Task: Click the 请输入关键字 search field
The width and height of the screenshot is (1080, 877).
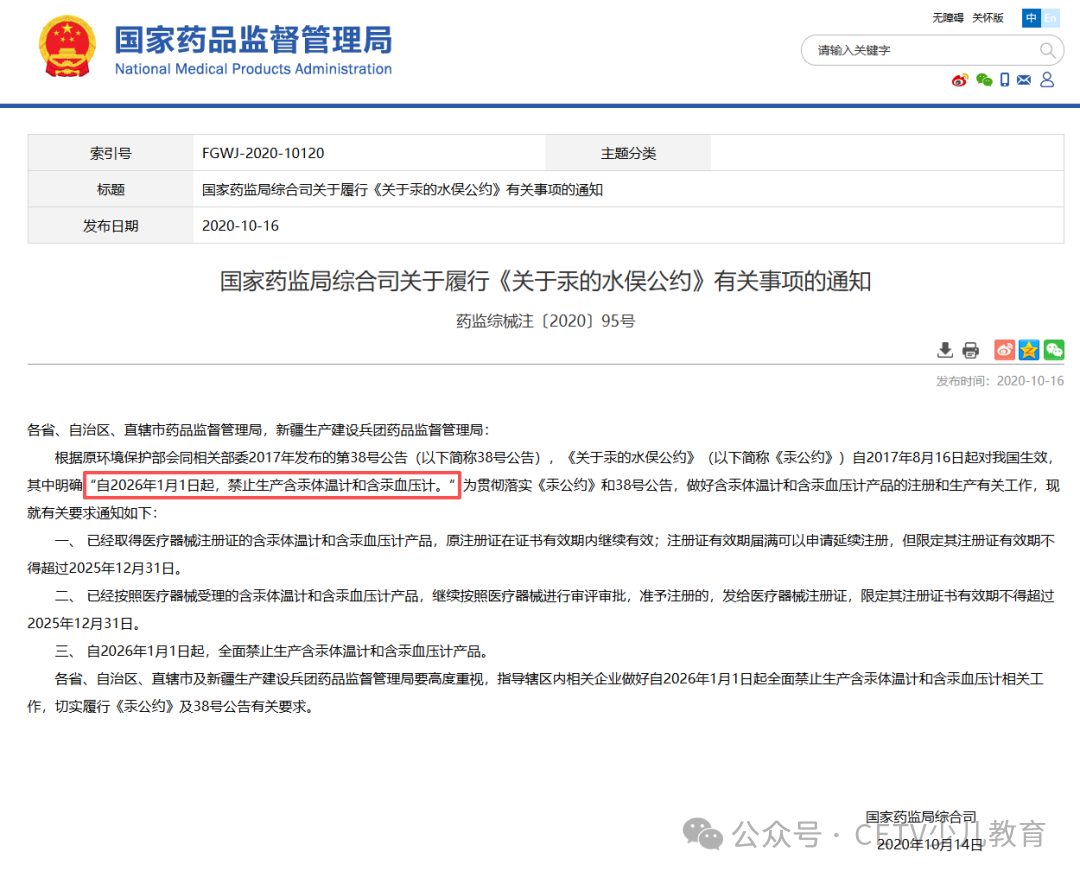Action: tap(920, 50)
